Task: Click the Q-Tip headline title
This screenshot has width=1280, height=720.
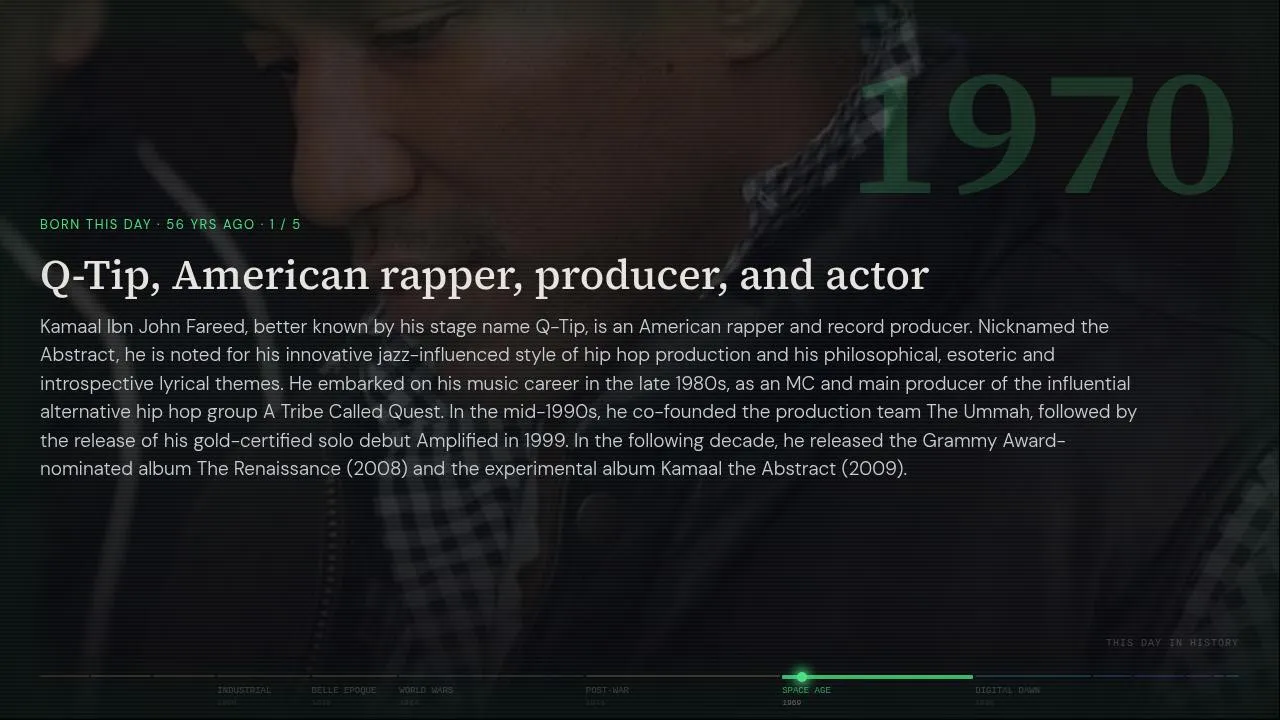Action: coord(485,275)
